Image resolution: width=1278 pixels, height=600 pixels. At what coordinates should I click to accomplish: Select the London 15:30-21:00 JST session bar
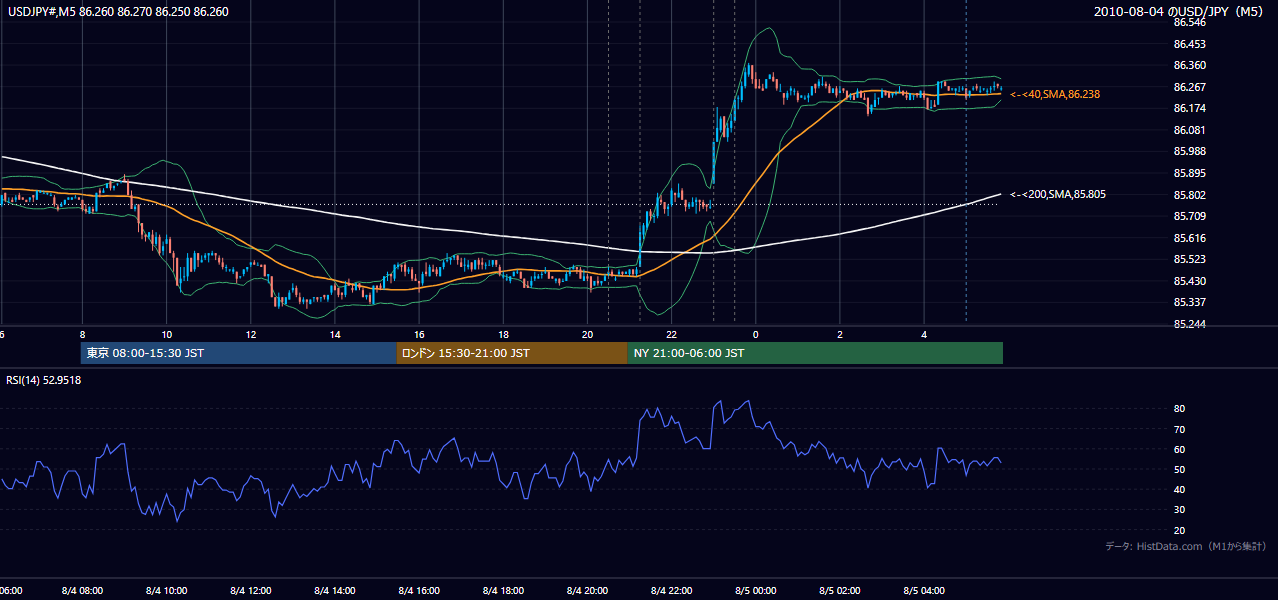512,353
